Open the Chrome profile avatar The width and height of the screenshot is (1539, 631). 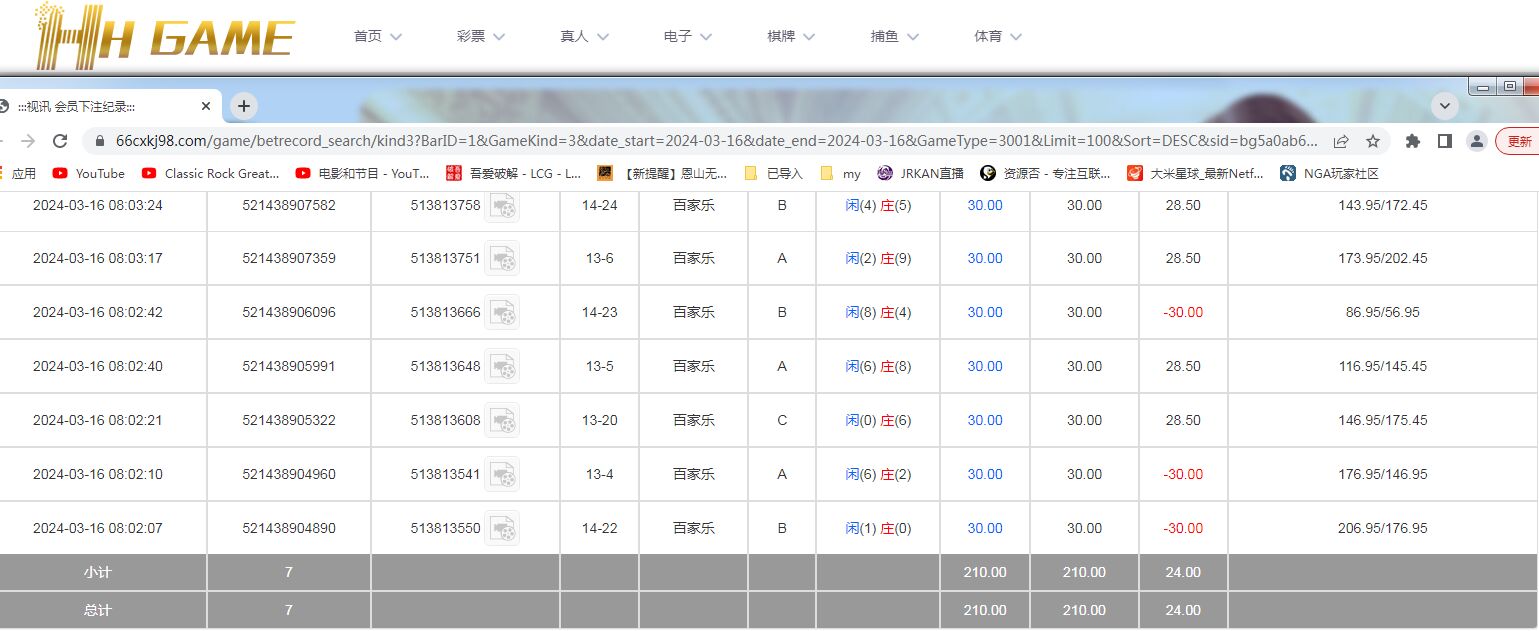pyautogui.click(x=1476, y=141)
